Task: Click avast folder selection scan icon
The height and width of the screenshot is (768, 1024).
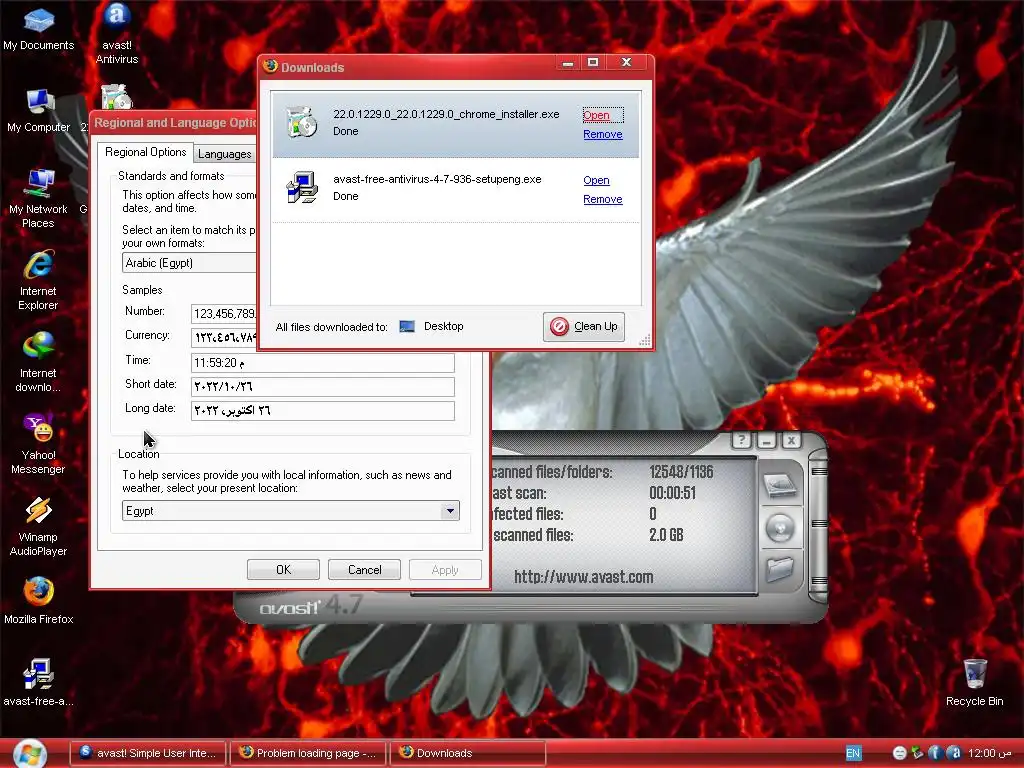Action: [x=780, y=569]
